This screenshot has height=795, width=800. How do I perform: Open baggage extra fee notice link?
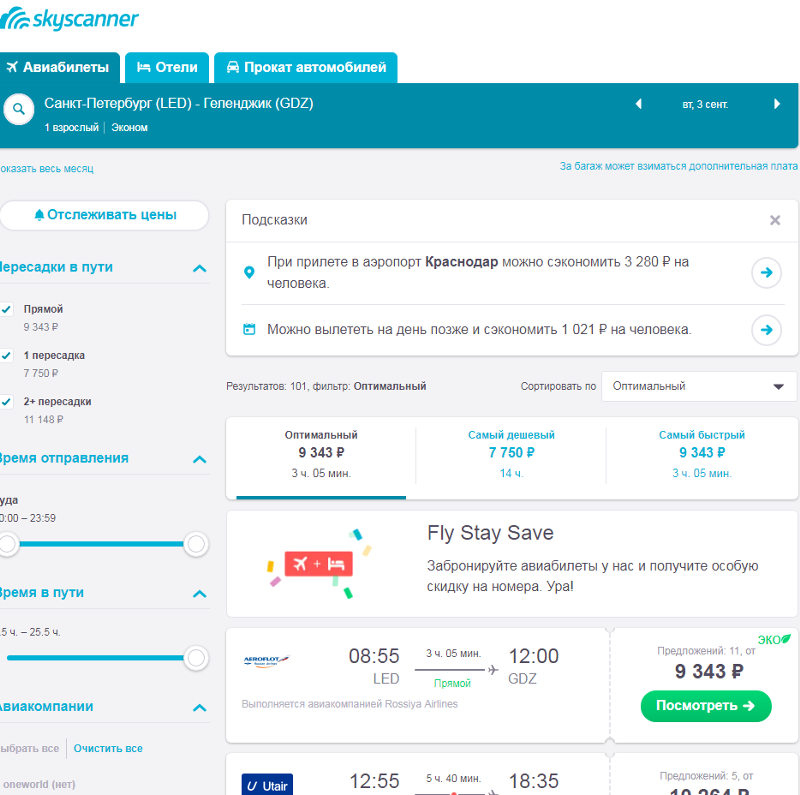[x=678, y=166]
